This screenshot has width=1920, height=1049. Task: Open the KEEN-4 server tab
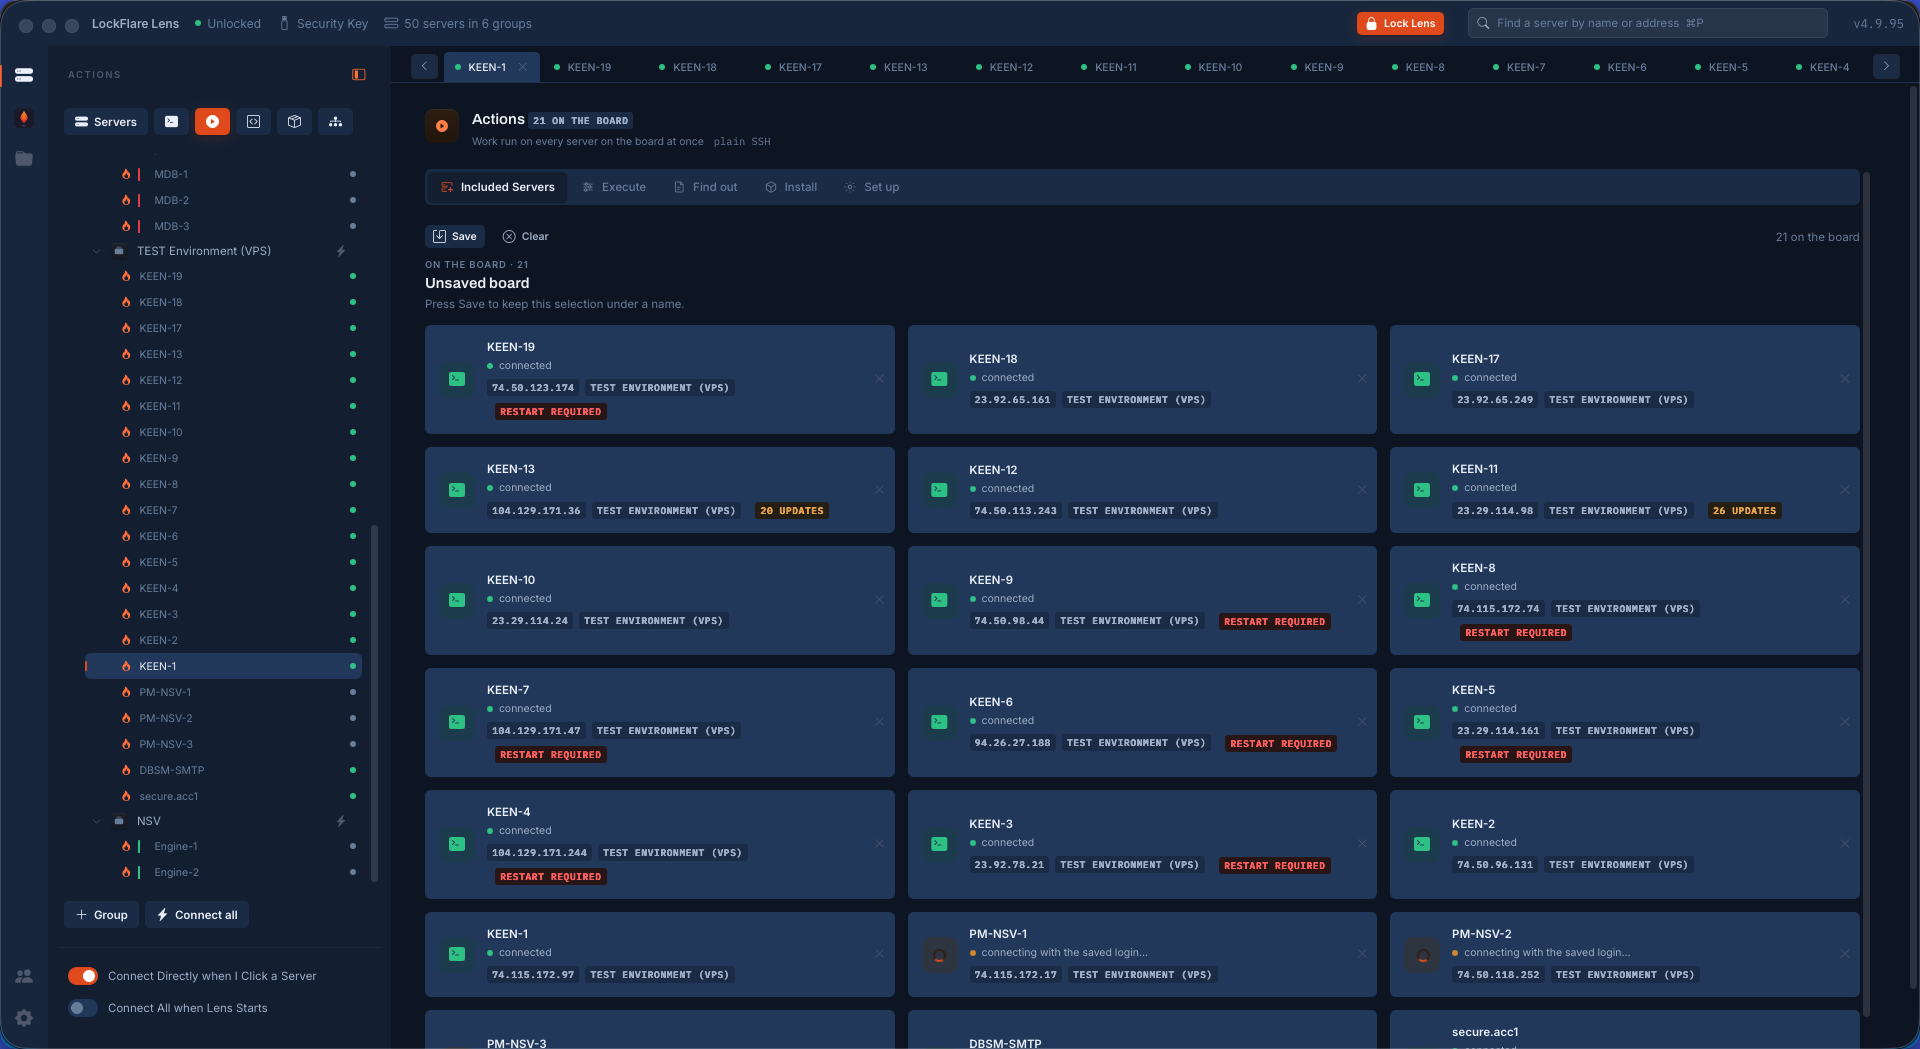coord(1823,67)
